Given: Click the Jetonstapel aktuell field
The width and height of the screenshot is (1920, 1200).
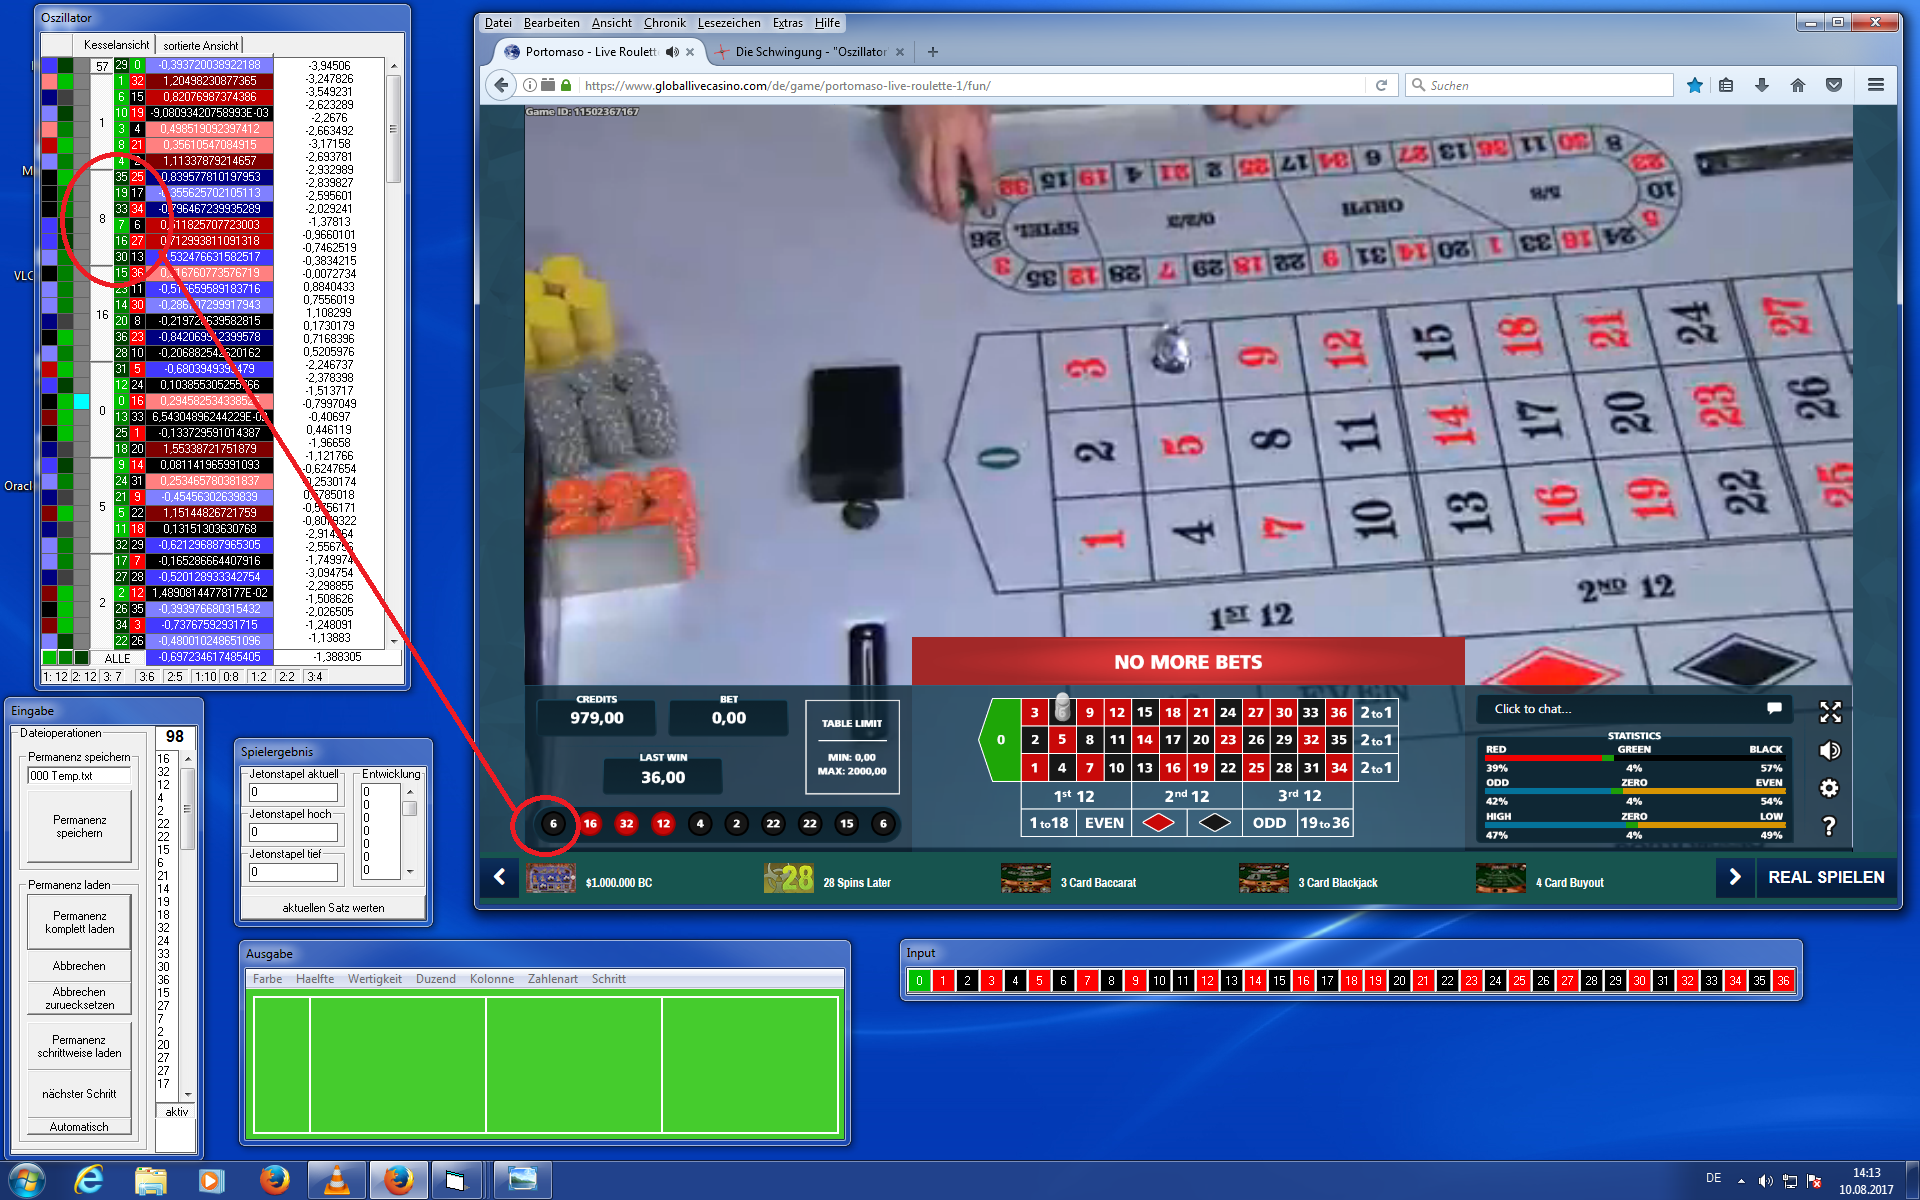Looking at the screenshot, I should 293,792.
